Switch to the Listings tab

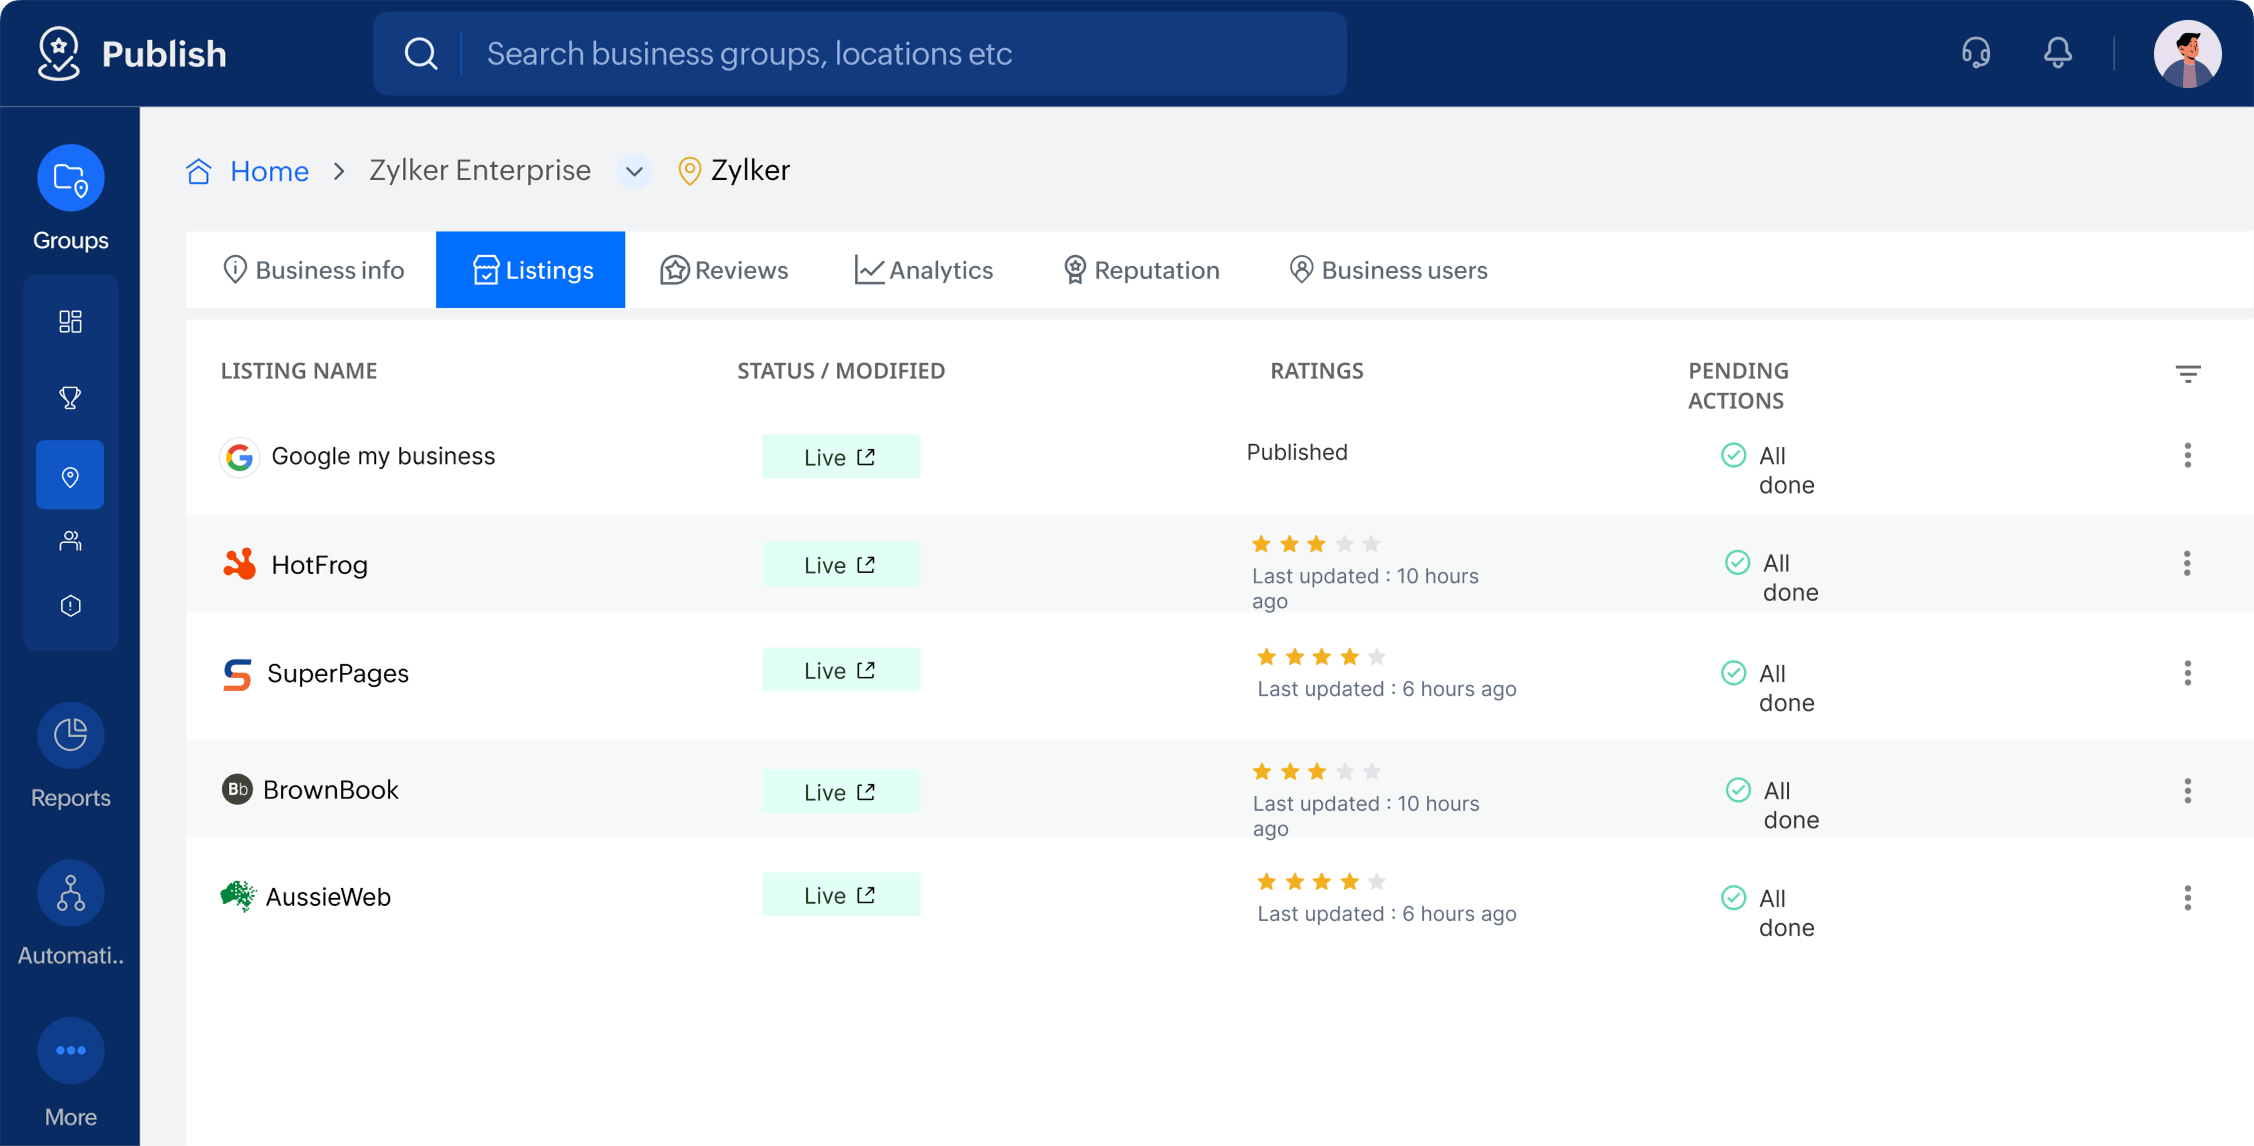tap(531, 270)
